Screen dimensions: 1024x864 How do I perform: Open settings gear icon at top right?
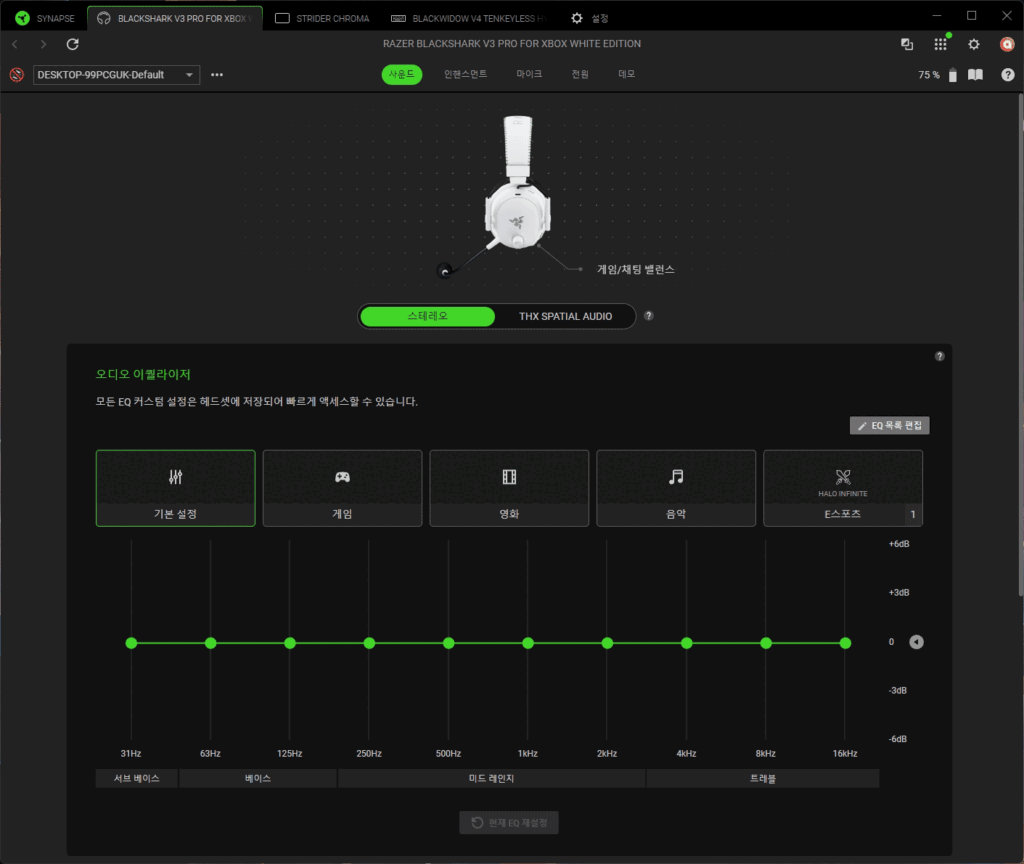[x=974, y=44]
